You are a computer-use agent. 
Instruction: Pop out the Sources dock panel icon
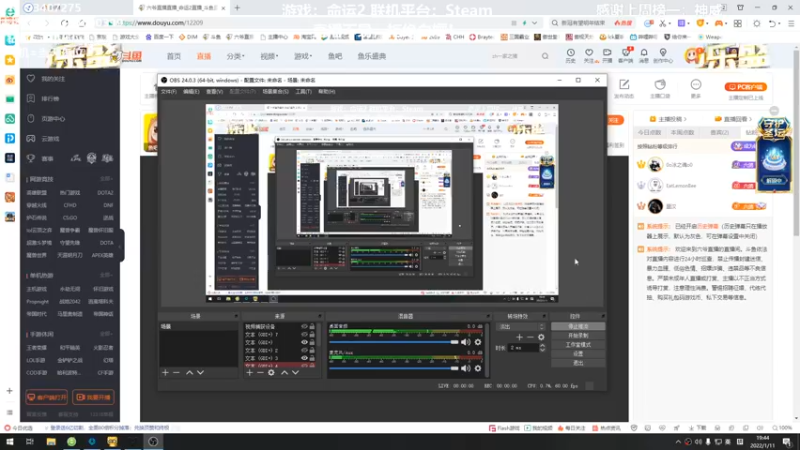coord(319,316)
